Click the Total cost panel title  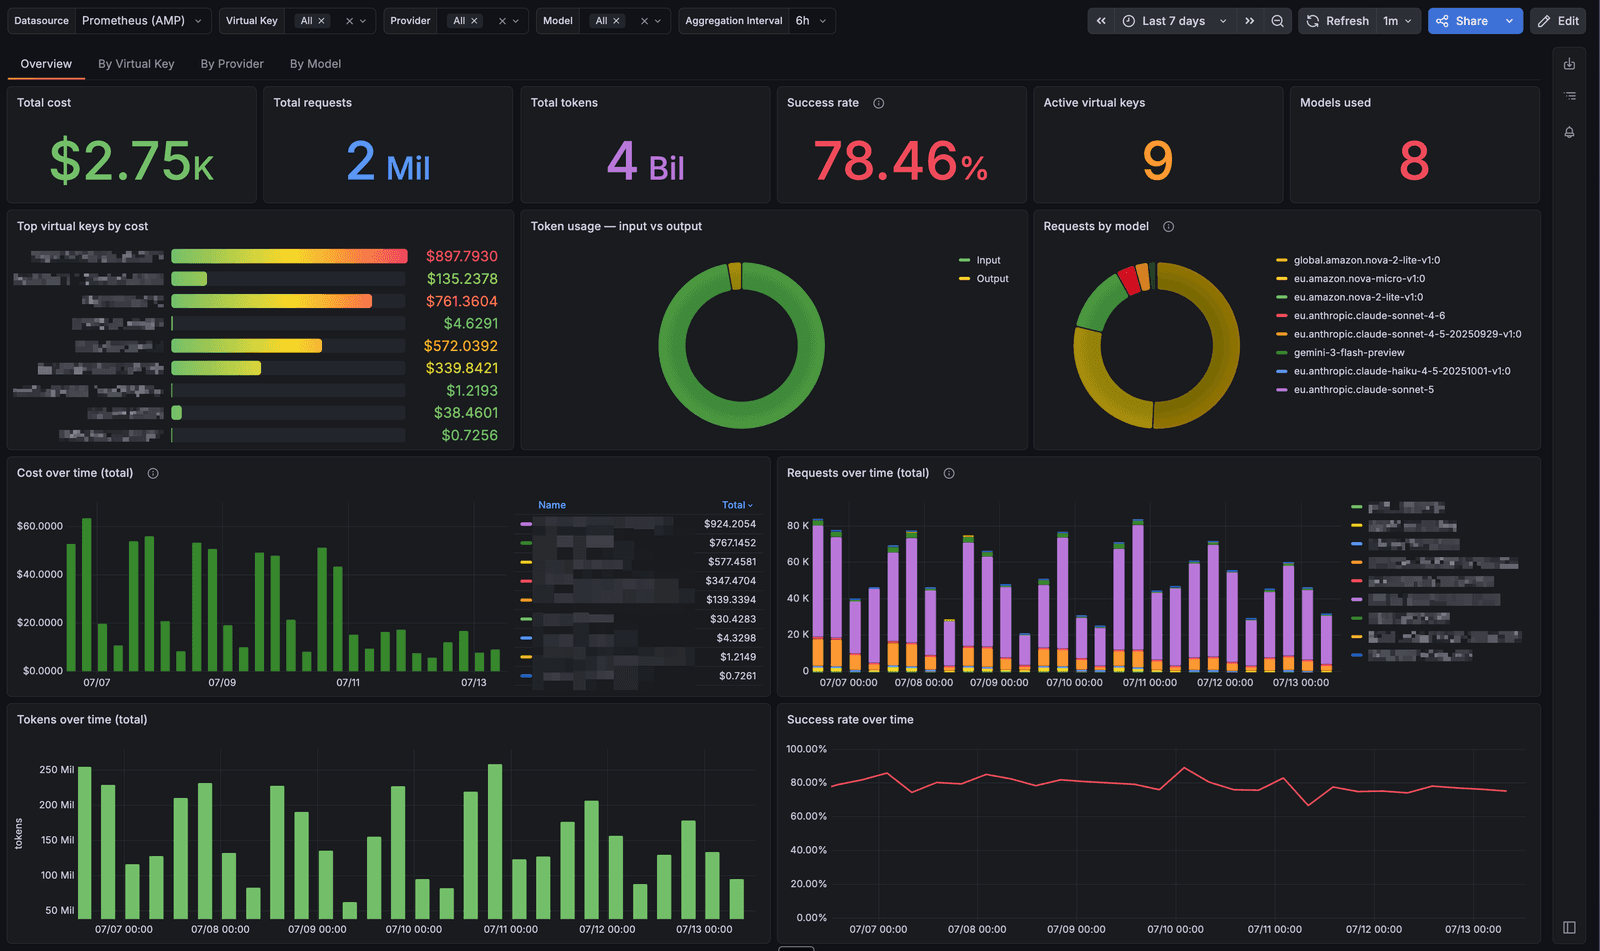tap(44, 103)
